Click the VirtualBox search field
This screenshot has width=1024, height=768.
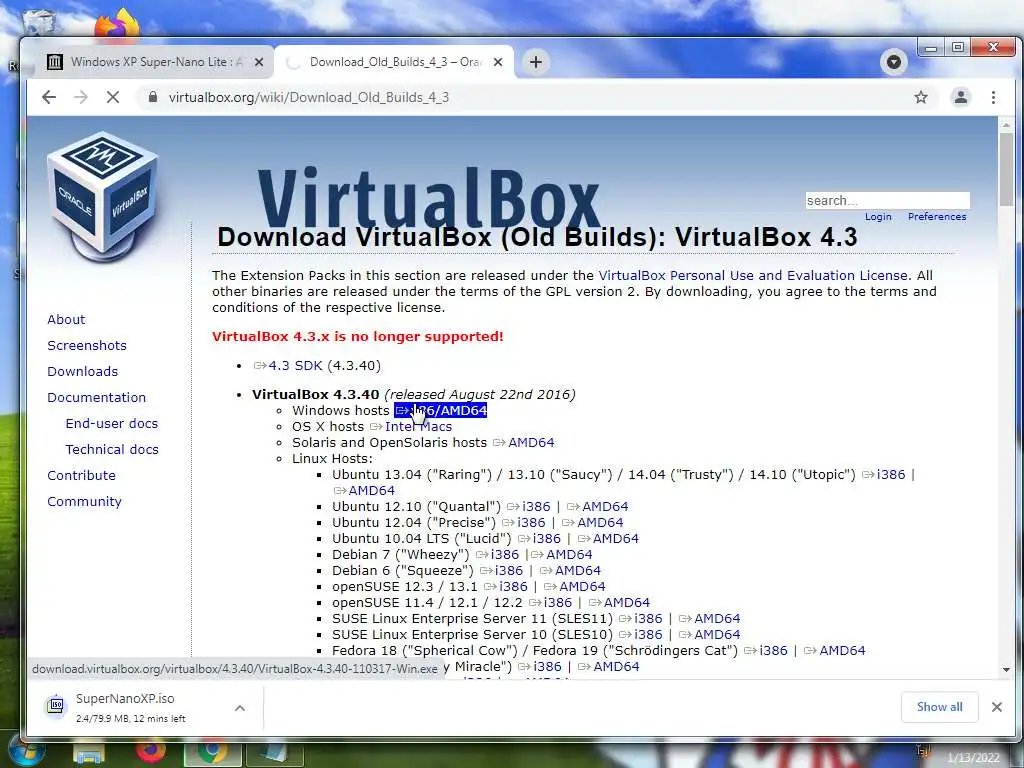(x=888, y=200)
